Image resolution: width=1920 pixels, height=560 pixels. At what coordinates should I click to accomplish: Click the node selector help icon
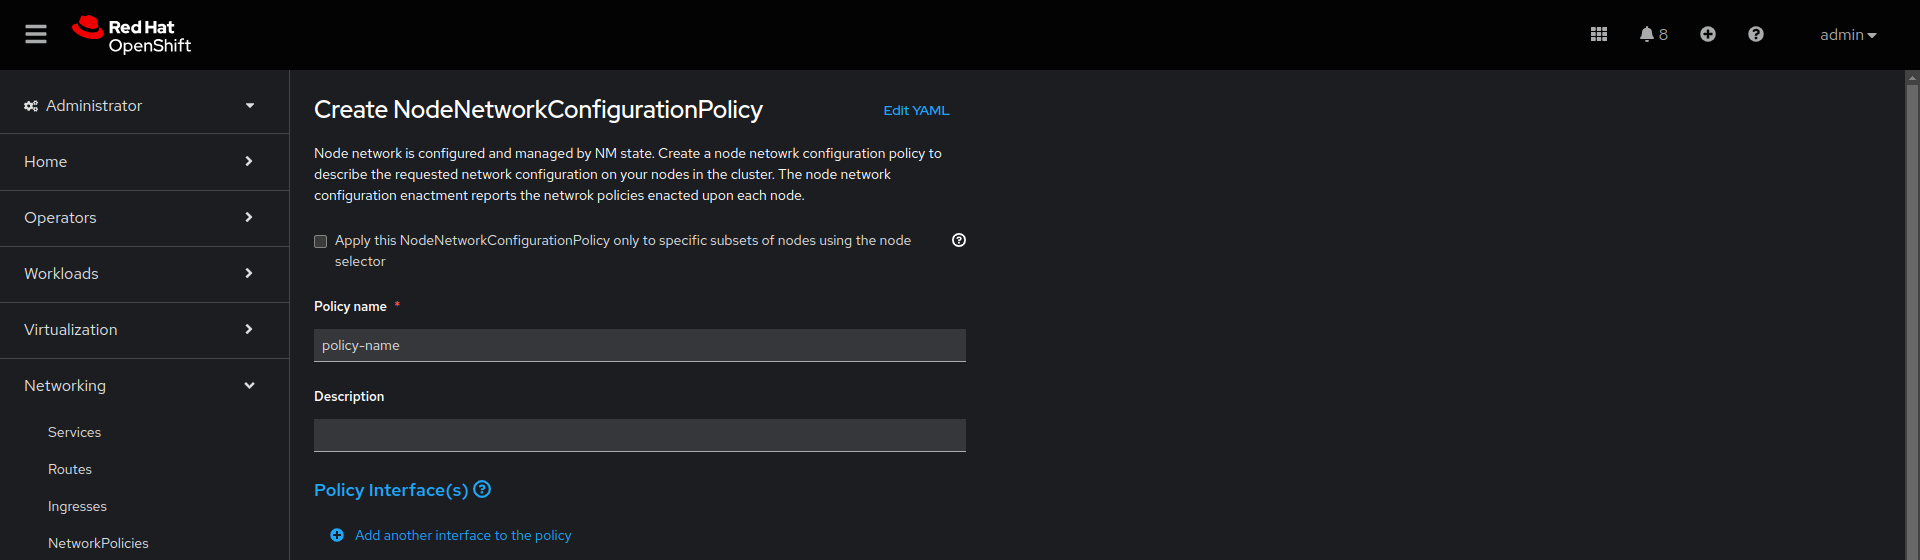959,240
